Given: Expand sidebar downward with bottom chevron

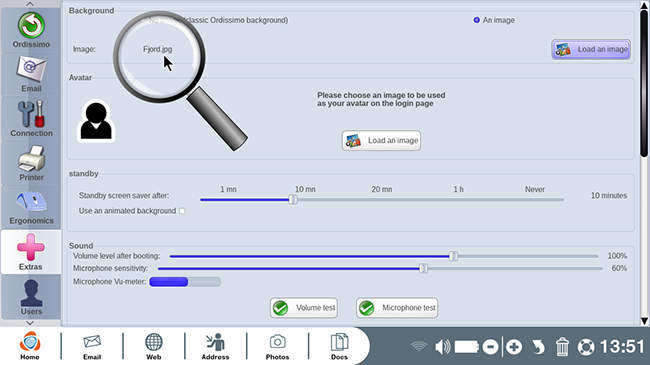Looking at the screenshot, I should (x=30, y=323).
